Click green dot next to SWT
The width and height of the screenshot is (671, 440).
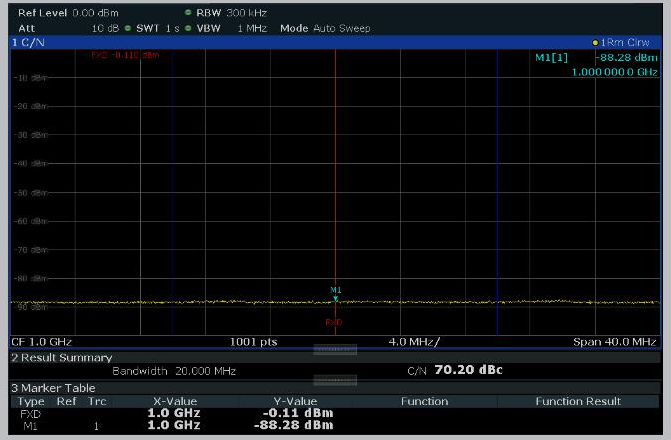tap(128, 28)
